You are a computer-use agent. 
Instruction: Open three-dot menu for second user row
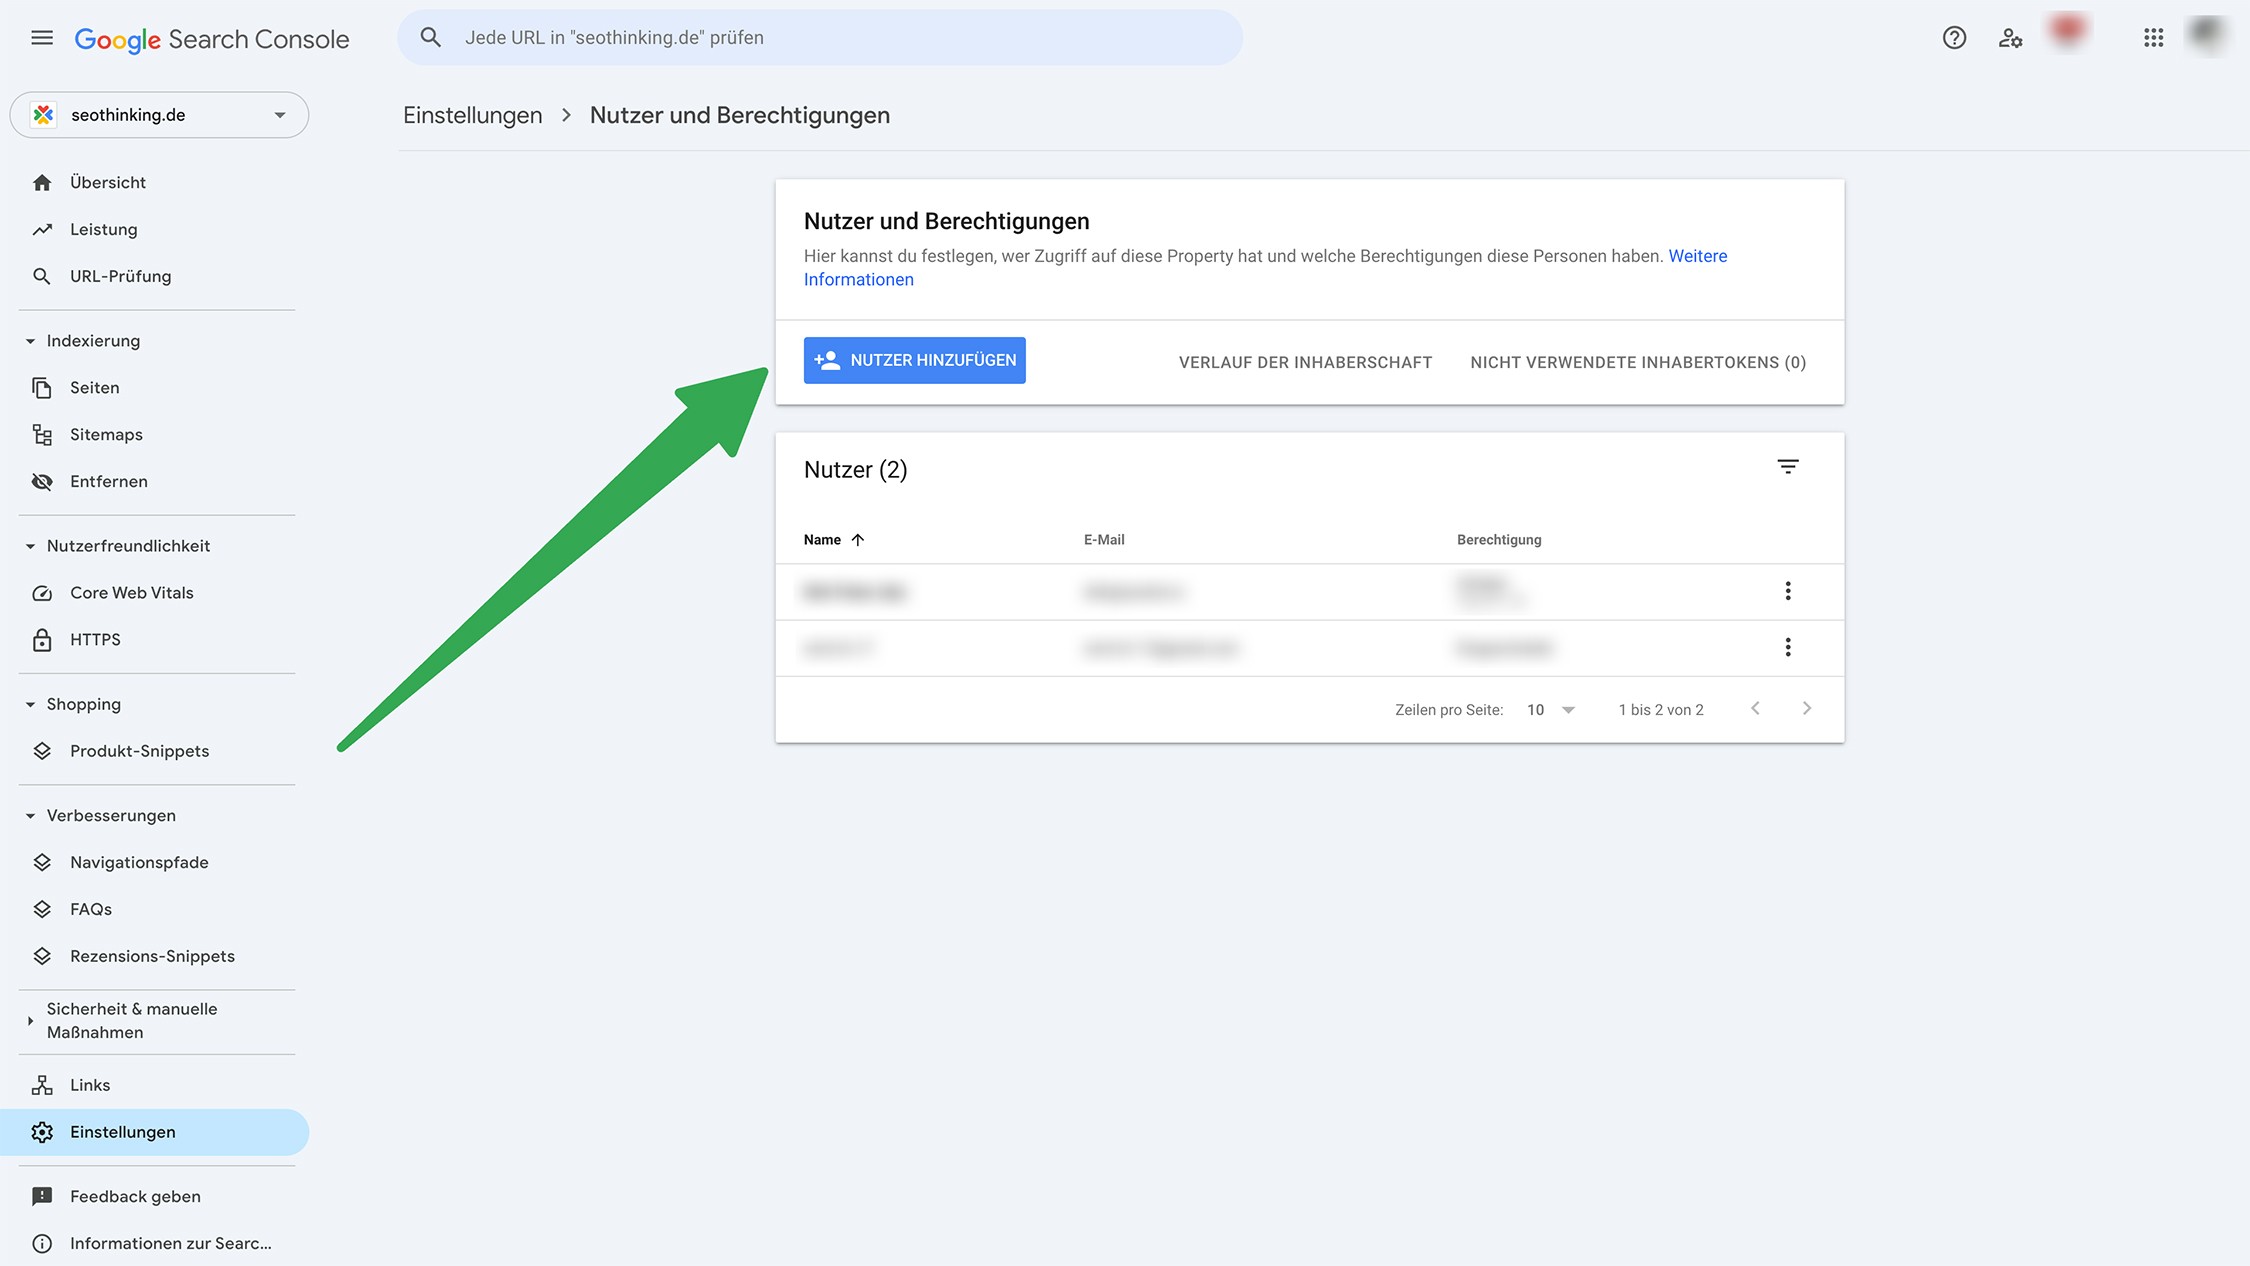coord(1787,647)
